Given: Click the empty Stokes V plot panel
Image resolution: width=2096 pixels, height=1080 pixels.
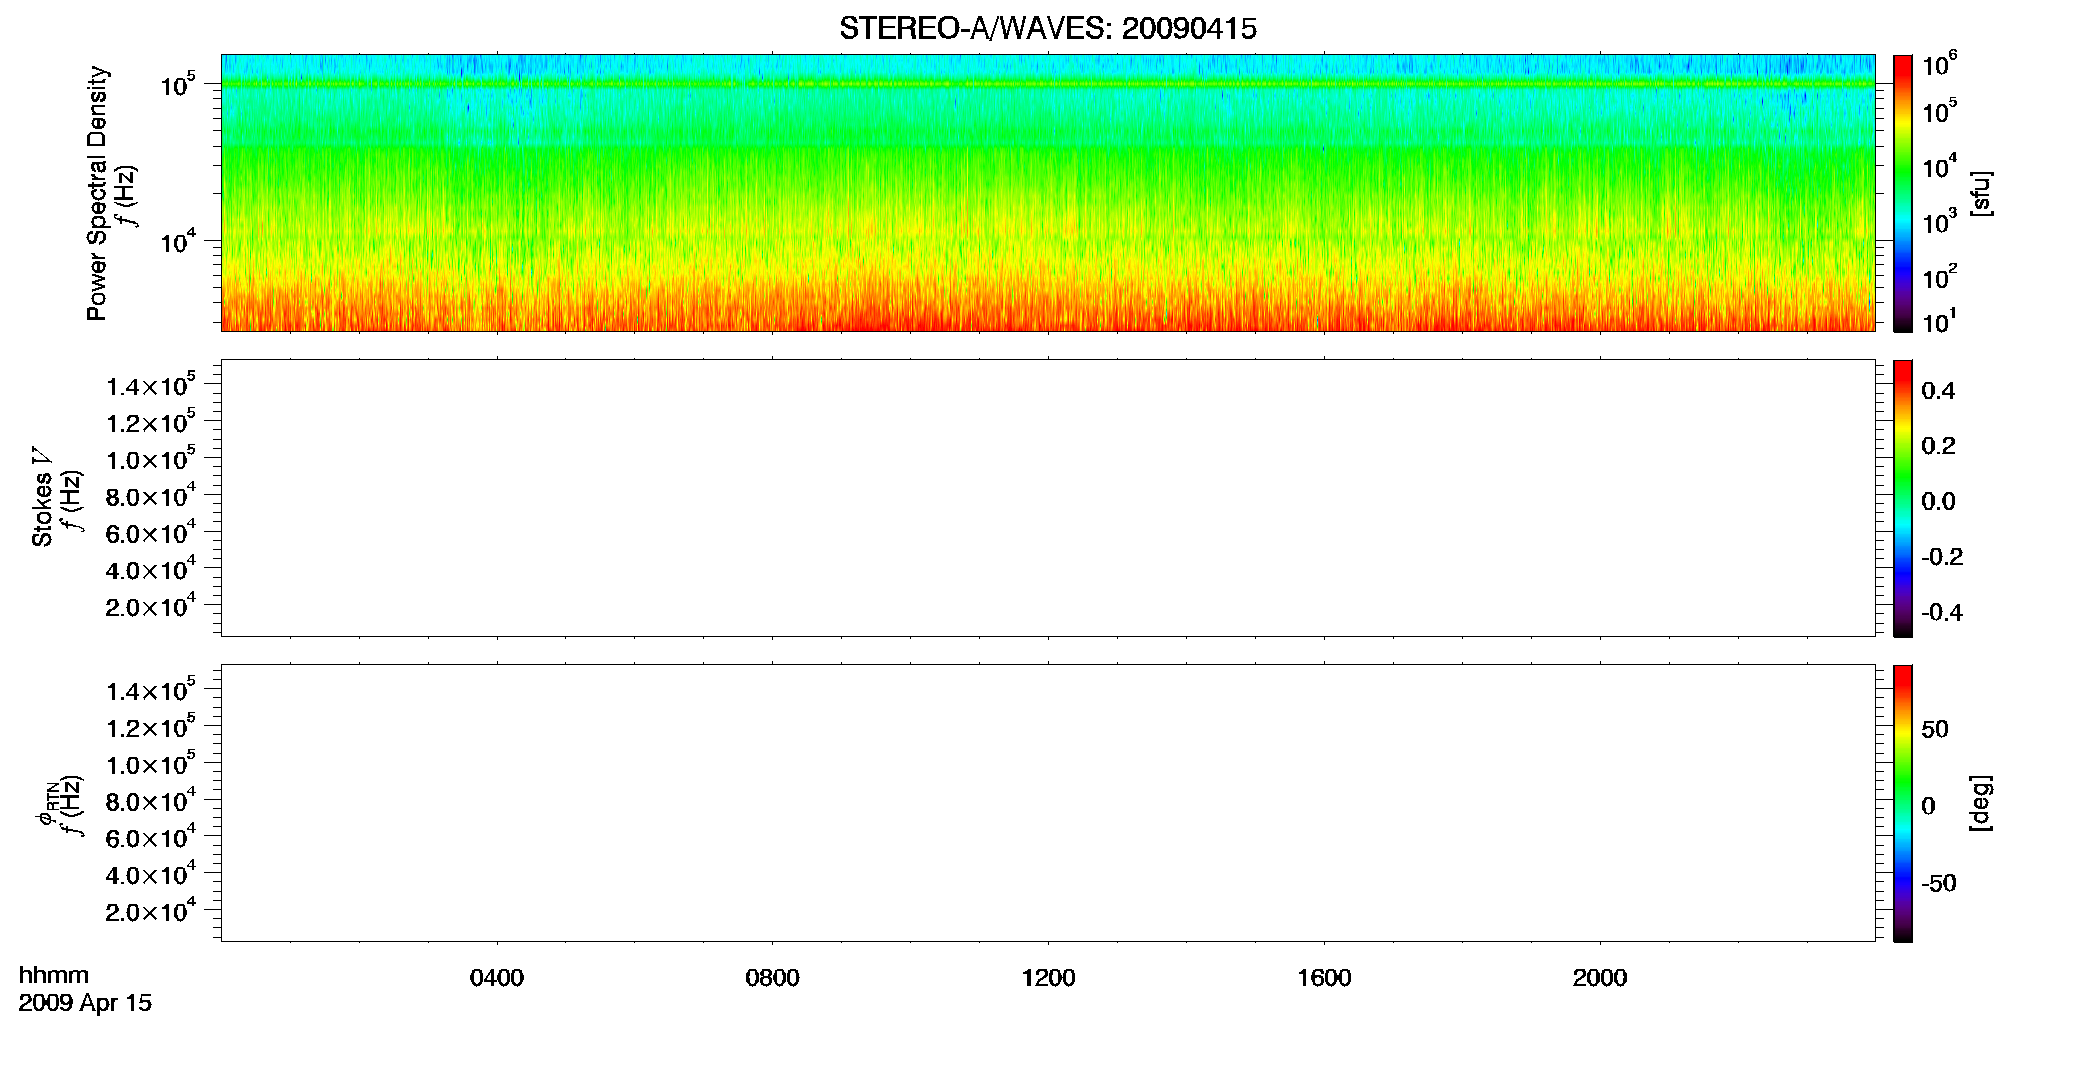Looking at the screenshot, I should click(1048, 498).
